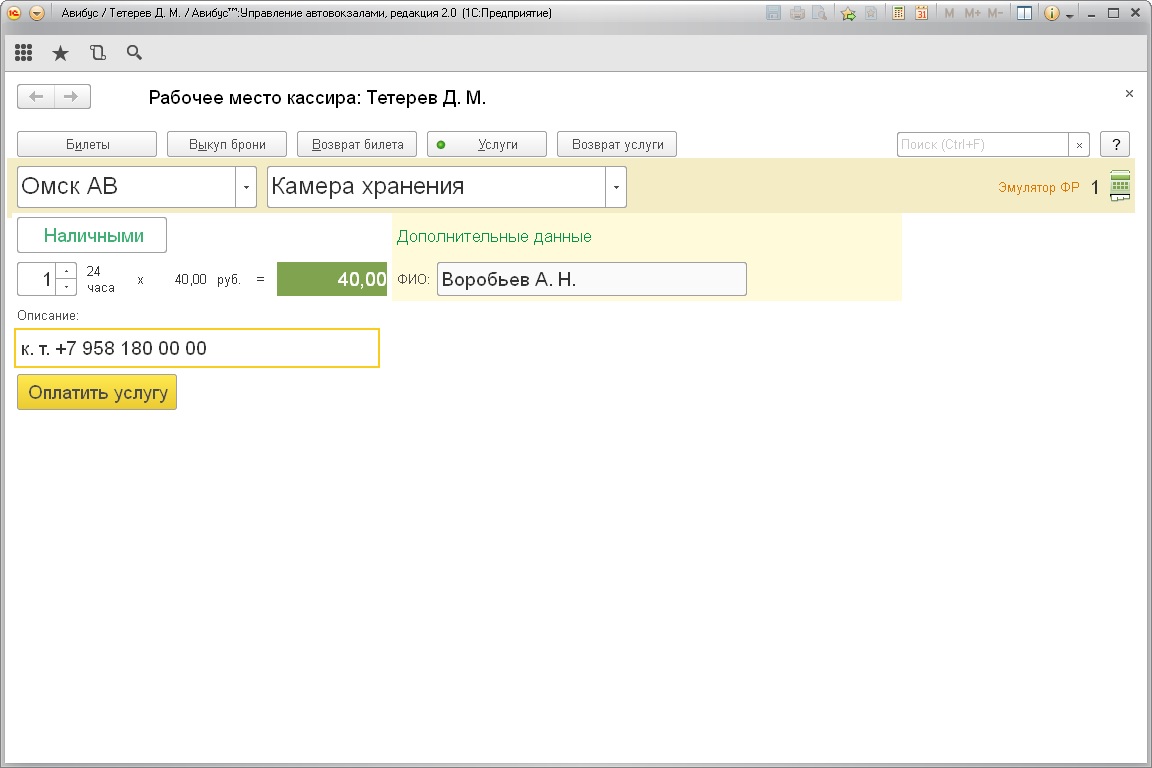Image resolution: width=1152 pixels, height=768 pixels.
Task: Open the 1C main menu dropdown arrow
Action: tap(37, 14)
